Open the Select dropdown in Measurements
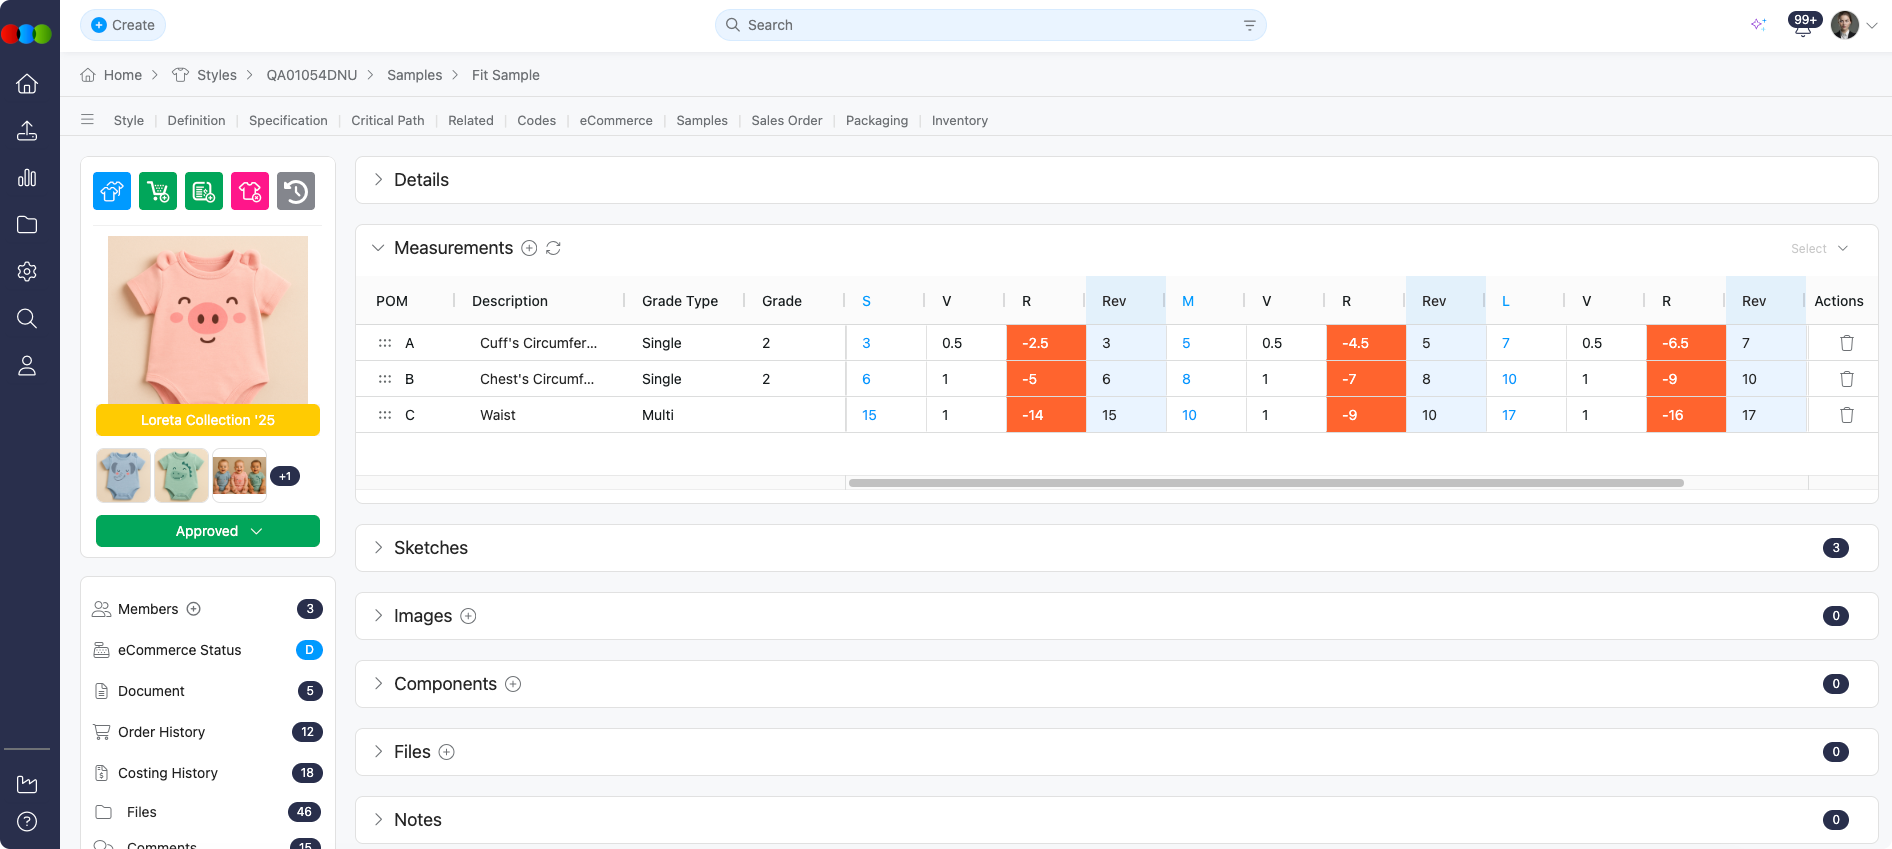The height and width of the screenshot is (849, 1892). click(x=1819, y=249)
